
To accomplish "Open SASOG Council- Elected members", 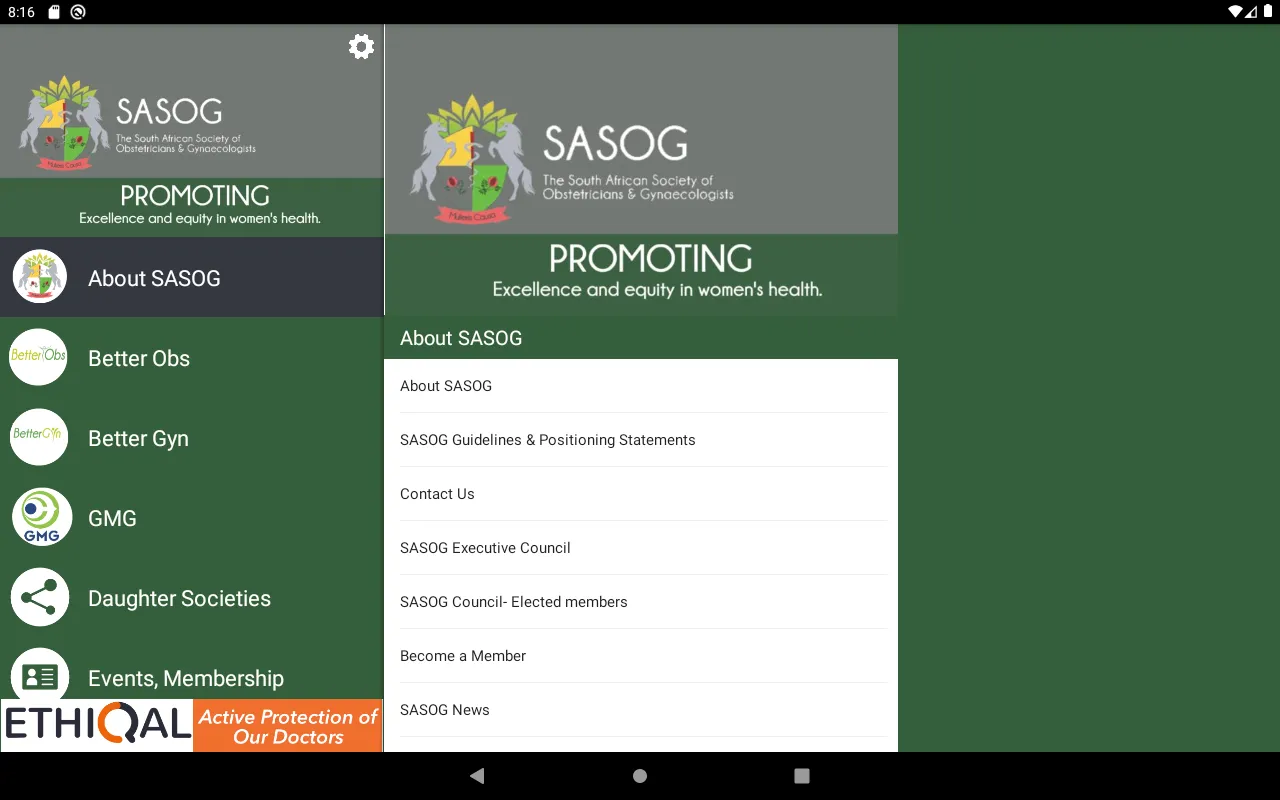I will [641, 602].
